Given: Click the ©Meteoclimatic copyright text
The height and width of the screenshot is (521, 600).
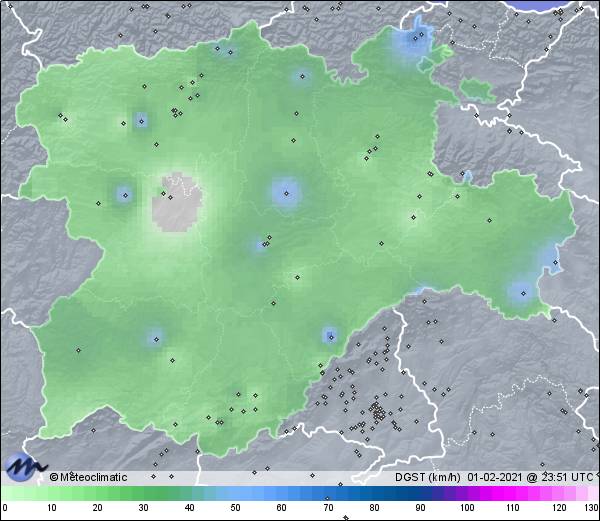Looking at the screenshot, I should pyautogui.click(x=88, y=477).
